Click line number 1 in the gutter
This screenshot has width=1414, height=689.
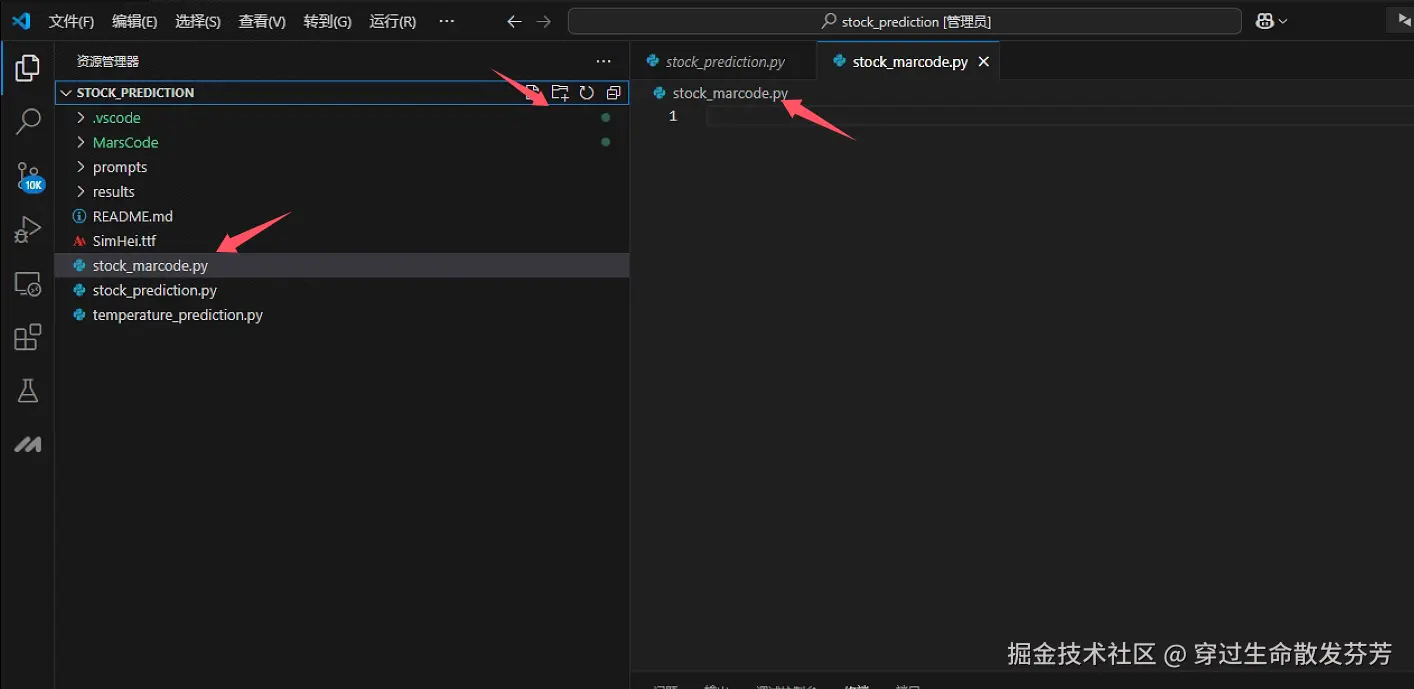tap(673, 116)
